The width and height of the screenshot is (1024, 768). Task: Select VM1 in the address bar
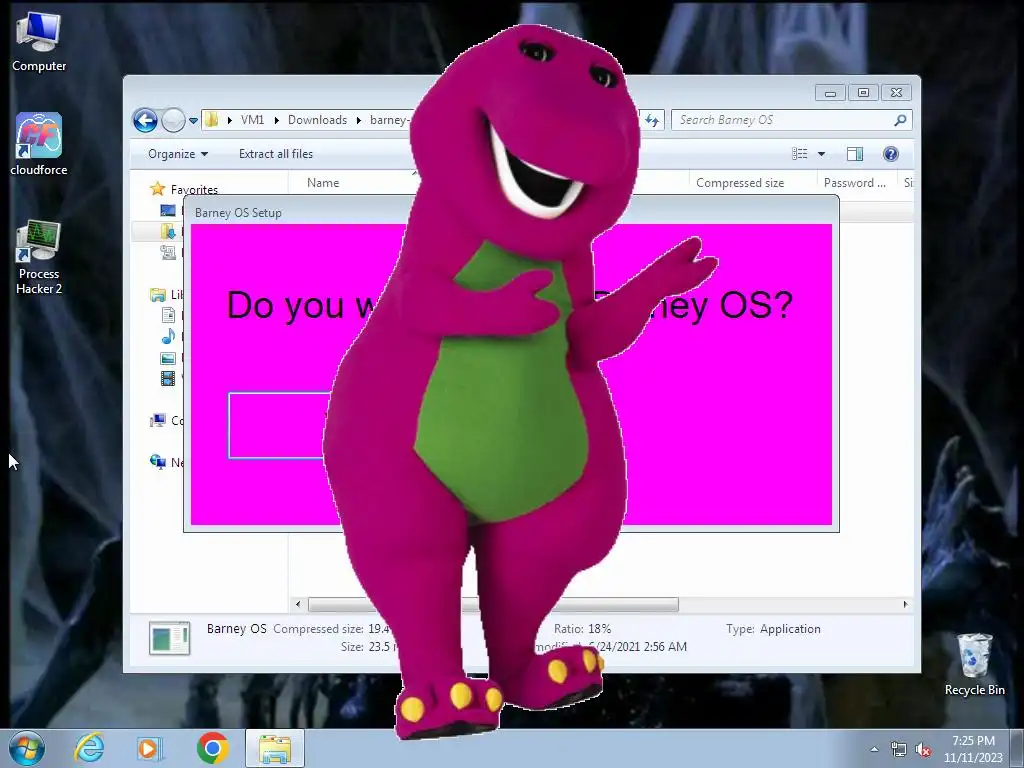tap(252, 120)
